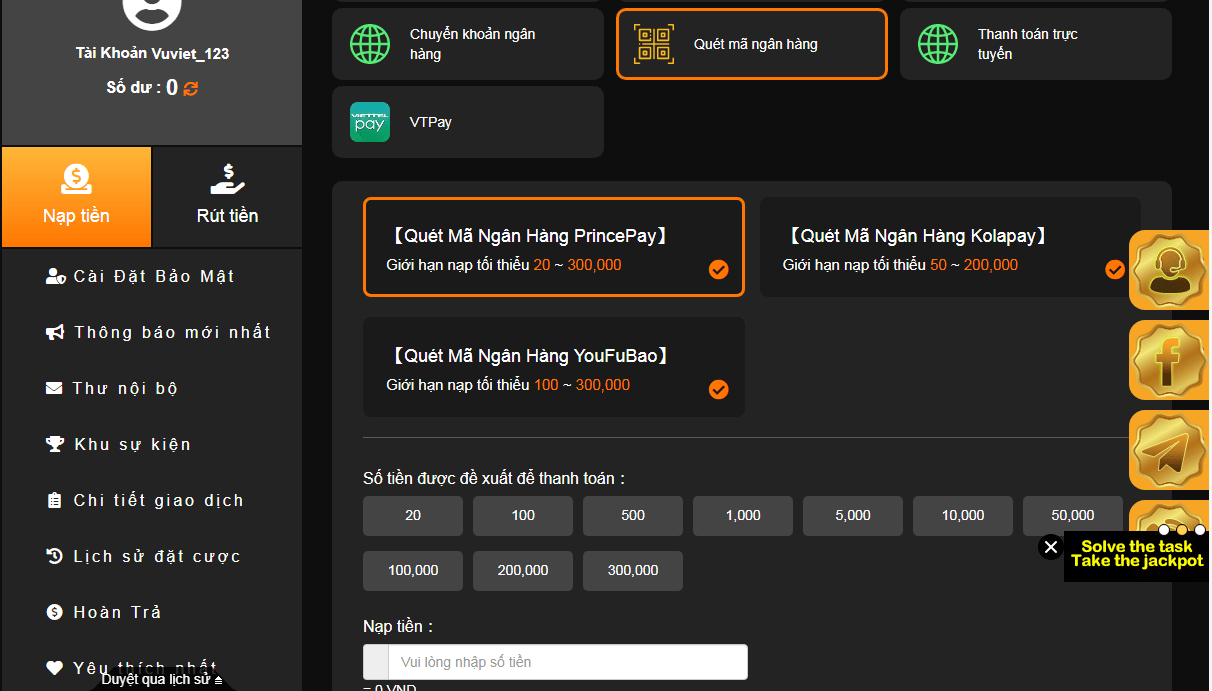Click history clock icon beside Lịch sử đặt cược

[55, 556]
